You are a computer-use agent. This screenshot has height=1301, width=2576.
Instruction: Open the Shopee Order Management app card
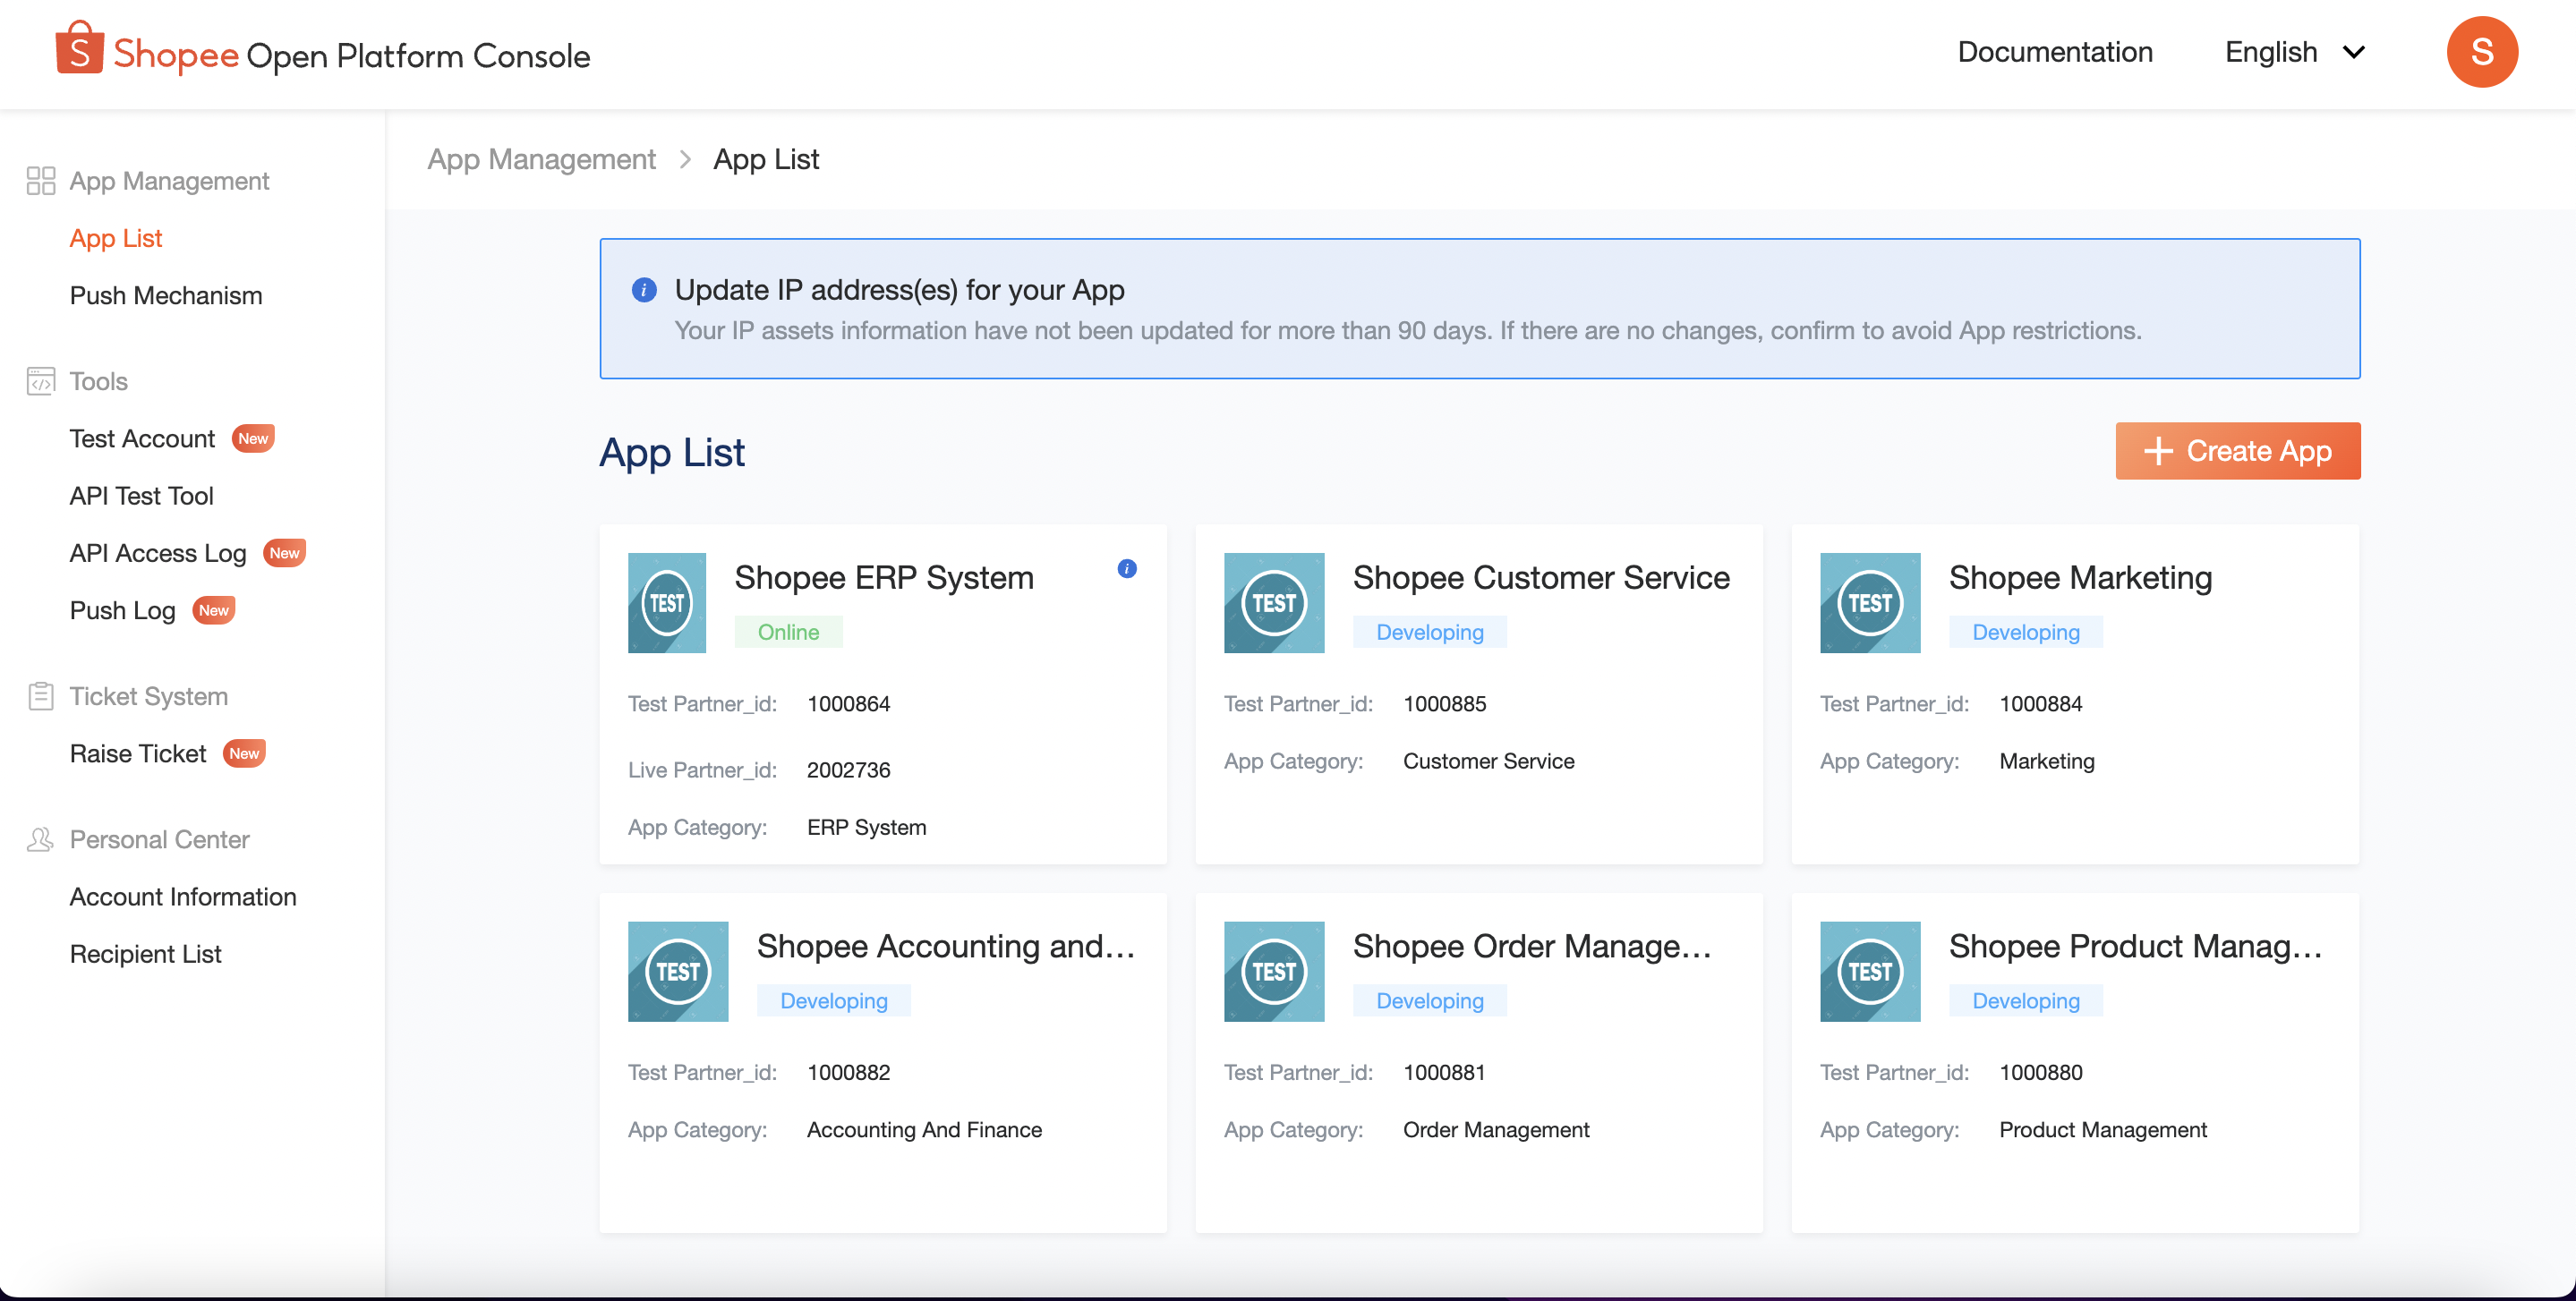[1478, 1062]
